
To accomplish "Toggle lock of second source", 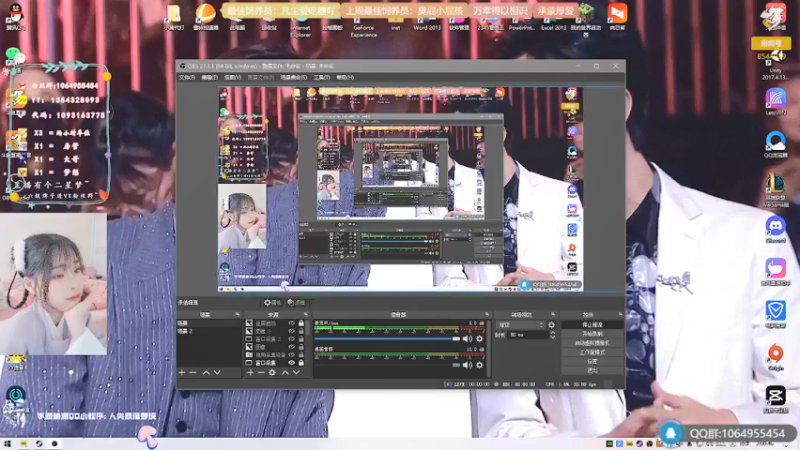I will point(301,331).
